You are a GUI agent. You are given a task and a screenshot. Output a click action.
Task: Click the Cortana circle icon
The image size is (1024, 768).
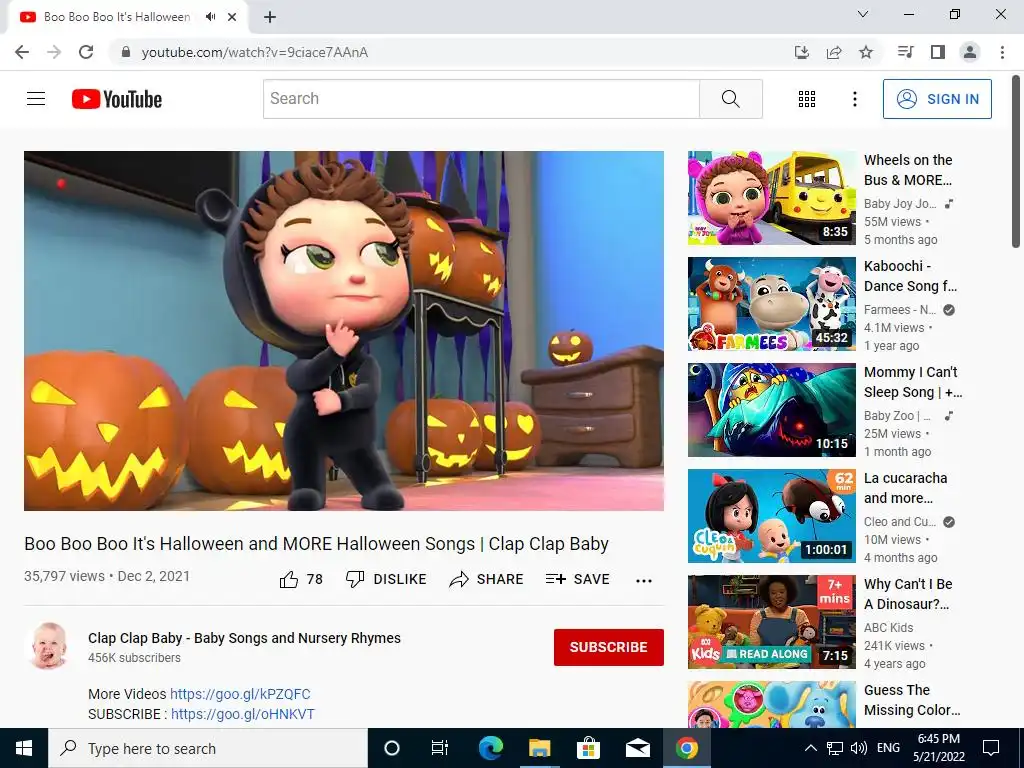pyautogui.click(x=392, y=748)
